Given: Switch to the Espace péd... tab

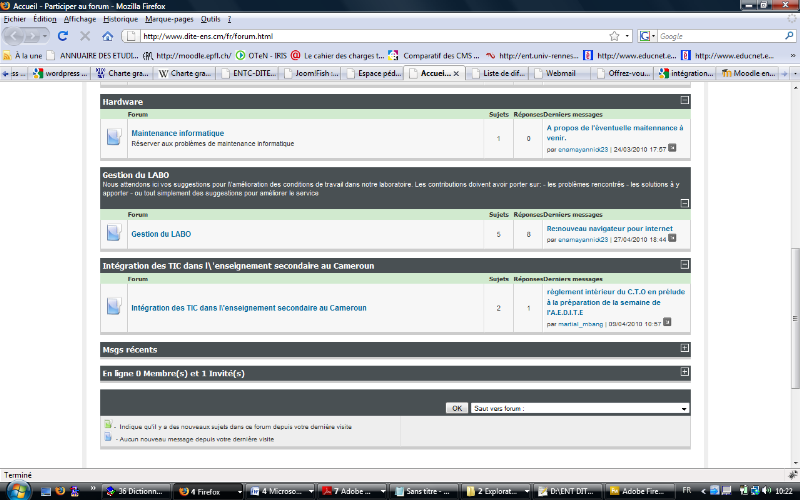Looking at the screenshot, I should point(373,73).
